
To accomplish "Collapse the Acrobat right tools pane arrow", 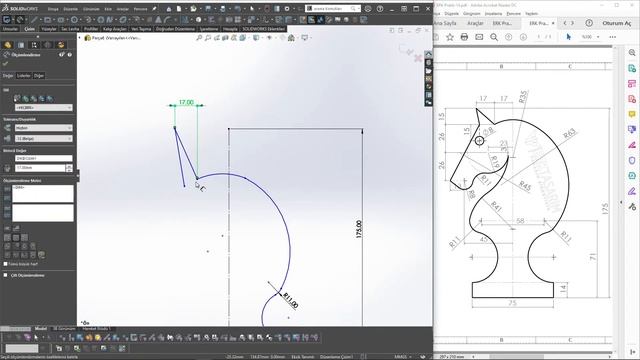I will 621,202.
